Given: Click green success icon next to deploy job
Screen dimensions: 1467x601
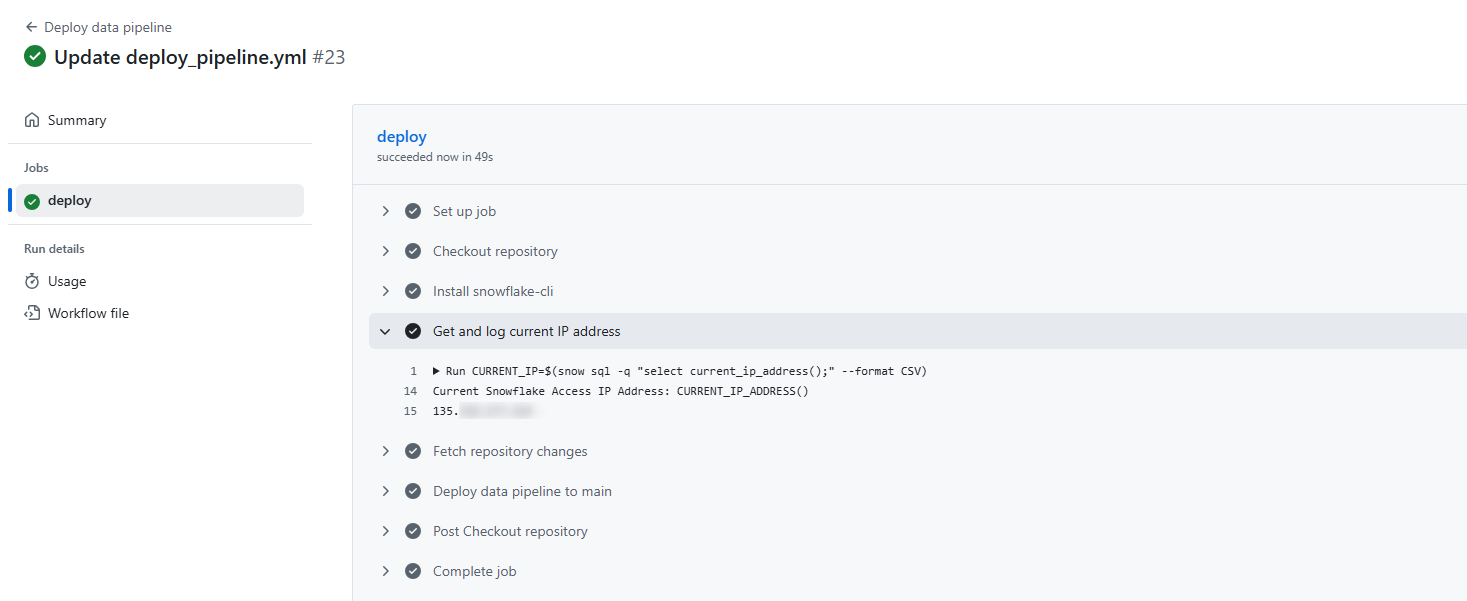Looking at the screenshot, I should (32, 201).
